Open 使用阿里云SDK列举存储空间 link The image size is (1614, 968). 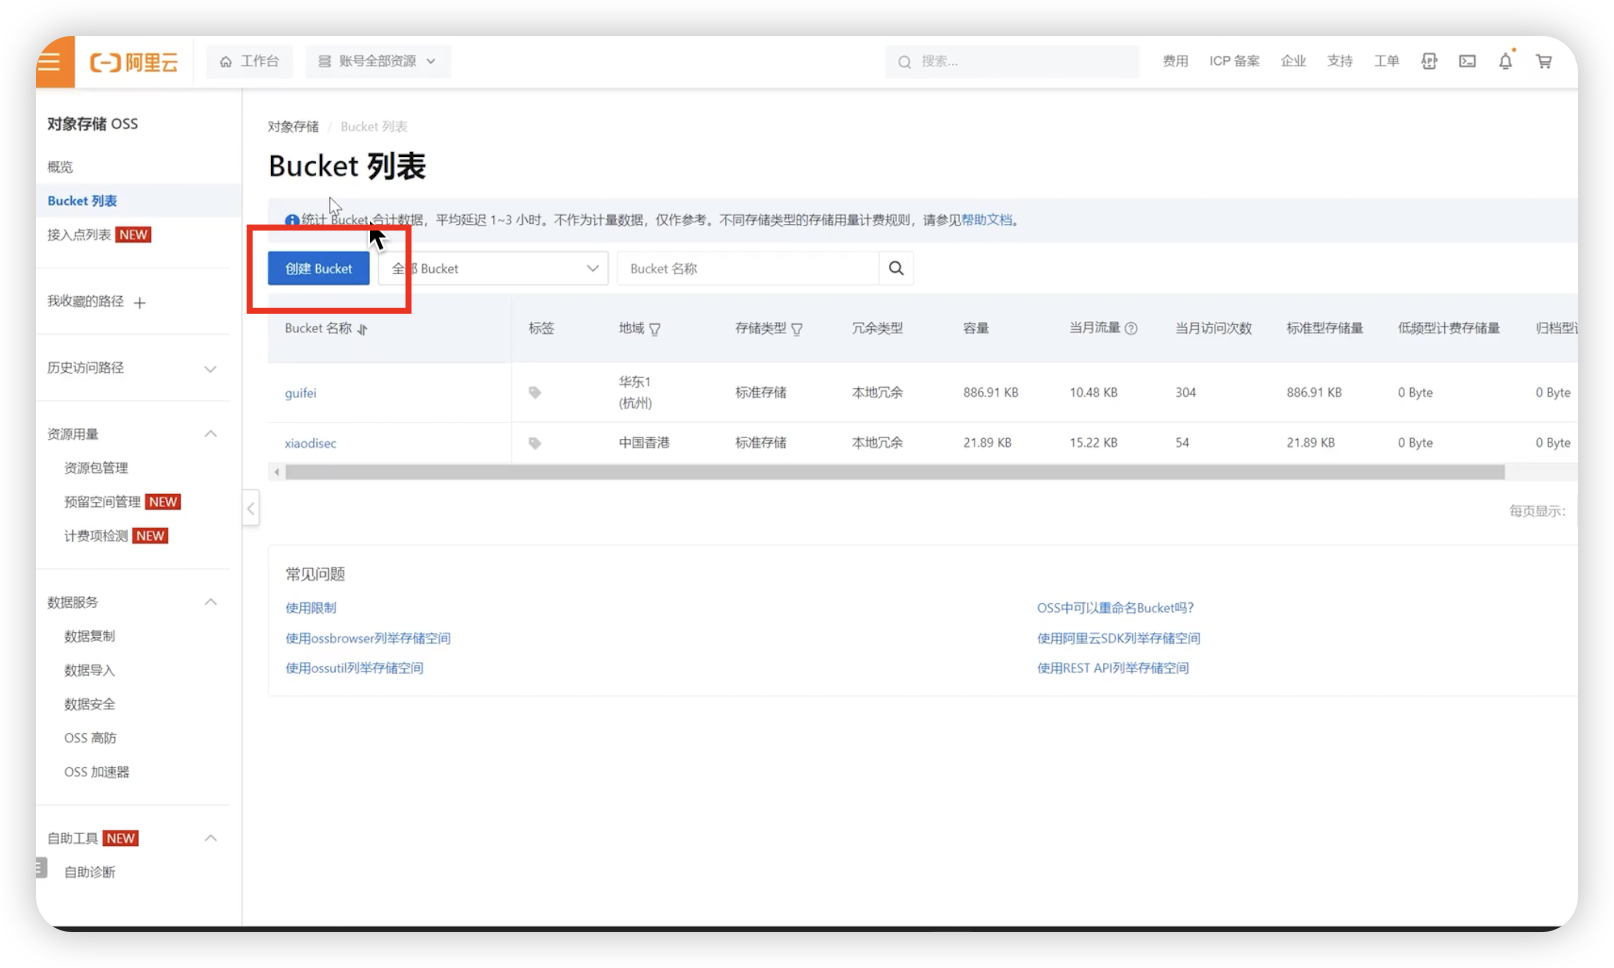[x=1118, y=638]
